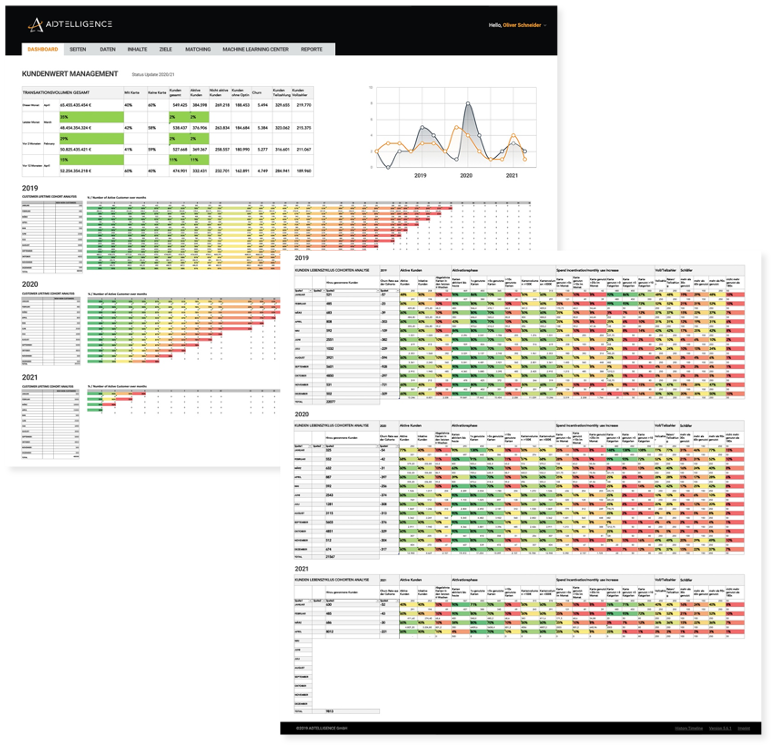This screenshot has height=747, width=775.
Task: Open first filter dropdown in 2021 Kunden table
Action: 310,601
